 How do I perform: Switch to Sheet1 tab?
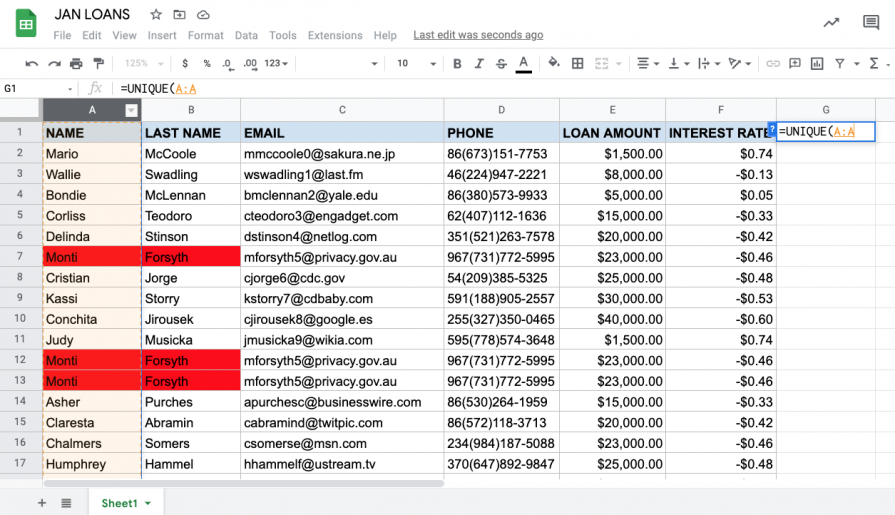[x=126, y=503]
